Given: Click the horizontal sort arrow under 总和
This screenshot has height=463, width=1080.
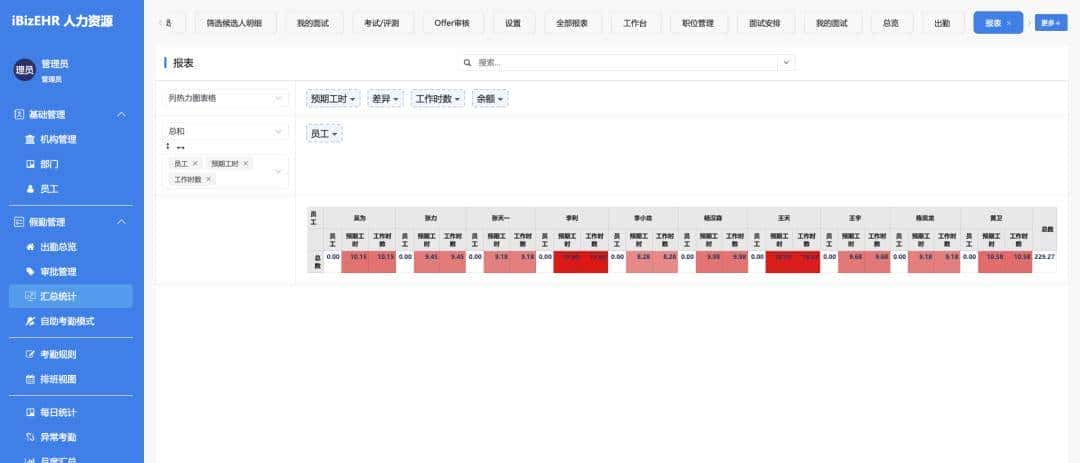Looking at the screenshot, I should tap(180, 147).
